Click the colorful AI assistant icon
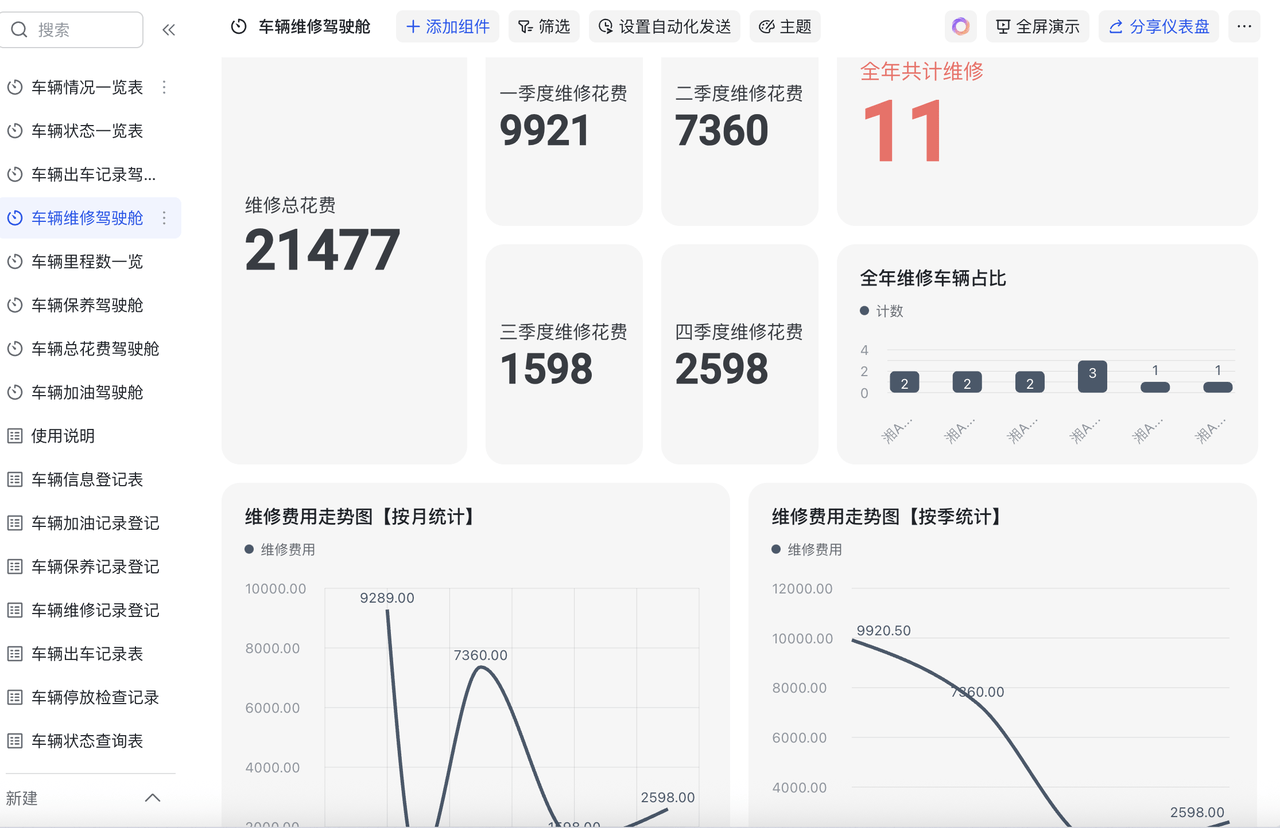 960,27
